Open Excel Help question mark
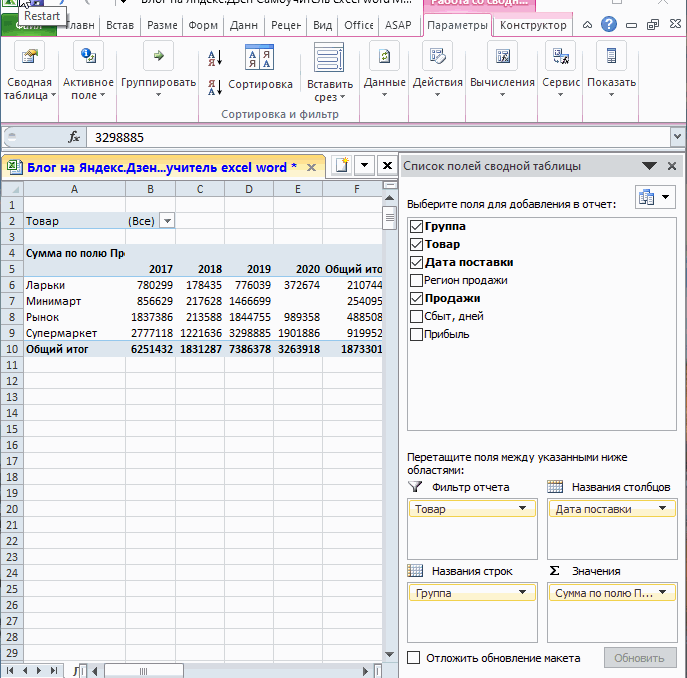Image resolution: width=687 pixels, height=678 pixels. click(609, 25)
